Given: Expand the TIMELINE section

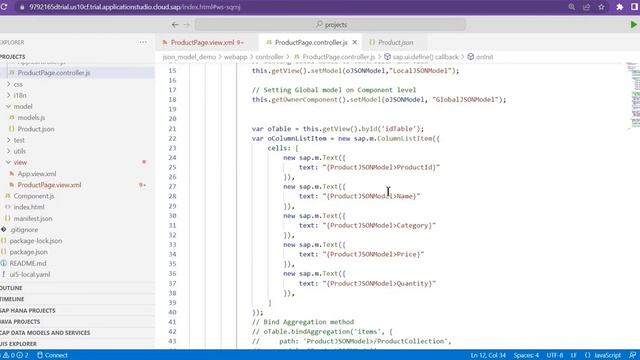Looking at the screenshot, I should (12, 299).
